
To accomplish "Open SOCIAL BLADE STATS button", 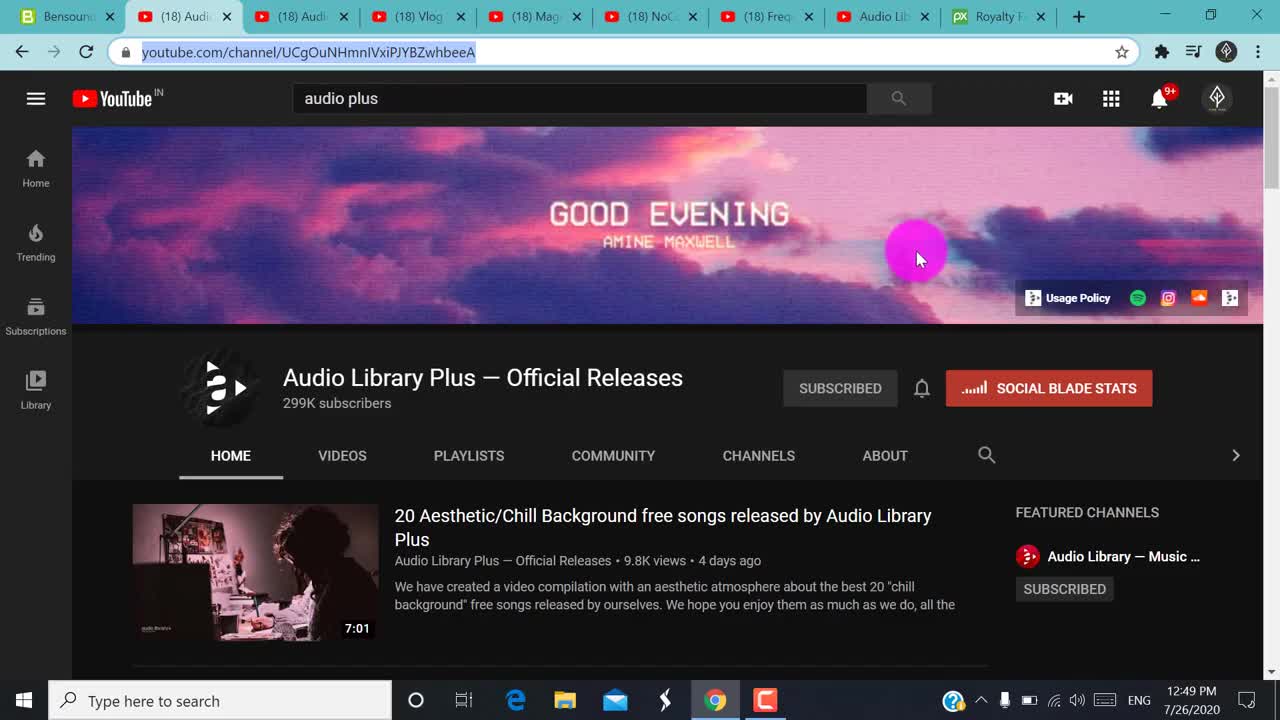I will pos(1049,388).
